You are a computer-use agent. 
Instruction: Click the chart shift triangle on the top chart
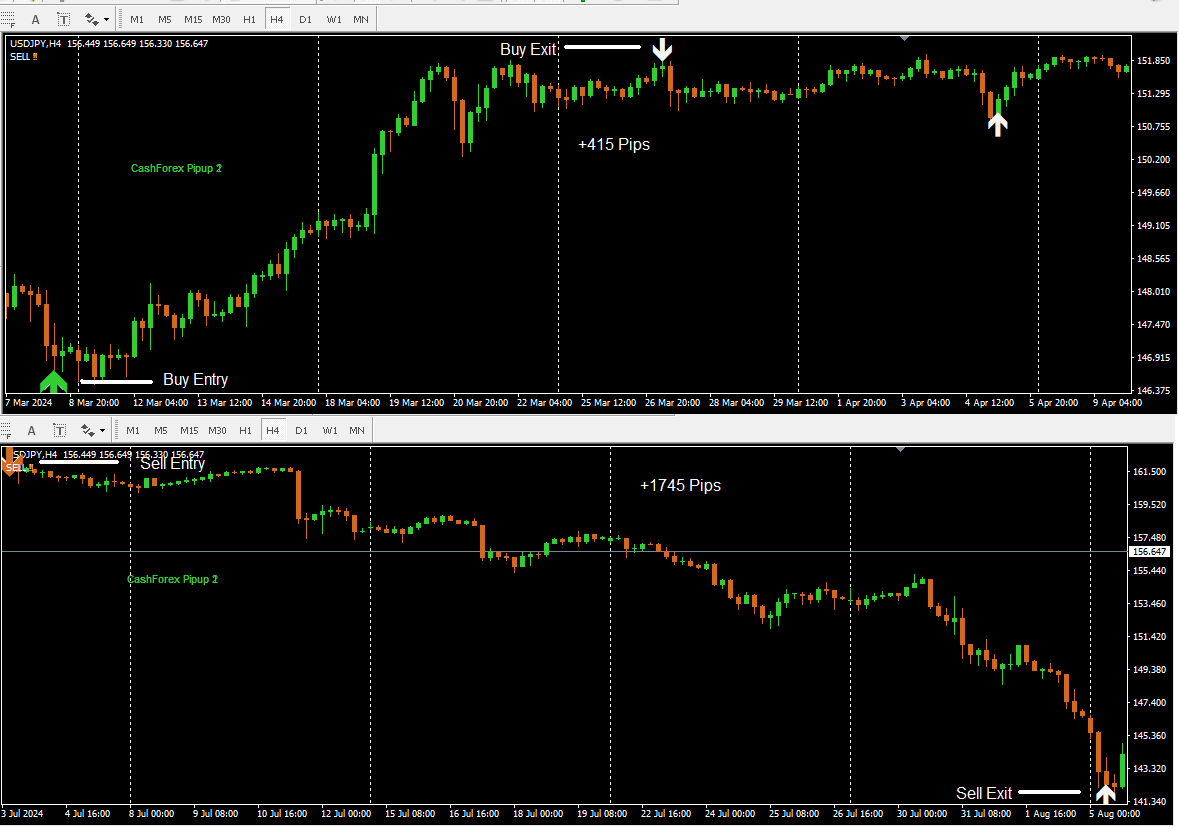tap(904, 39)
